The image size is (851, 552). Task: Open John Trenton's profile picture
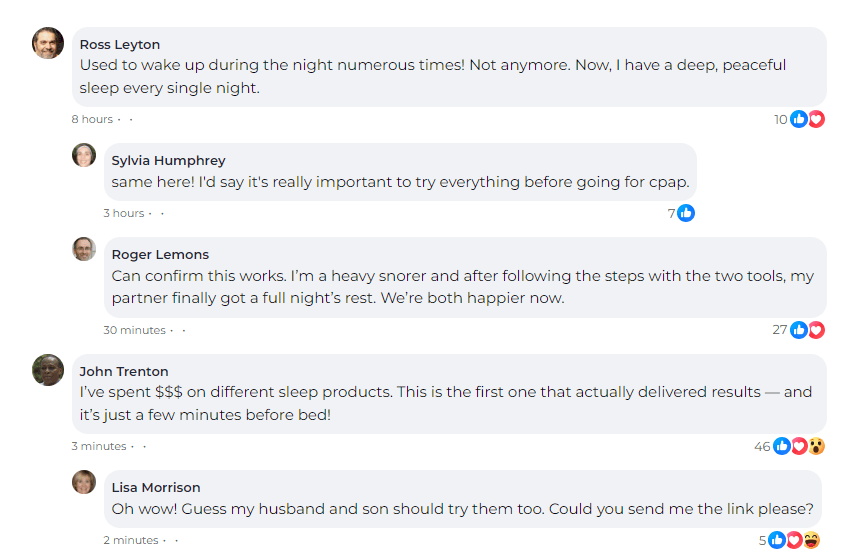[48, 370]
